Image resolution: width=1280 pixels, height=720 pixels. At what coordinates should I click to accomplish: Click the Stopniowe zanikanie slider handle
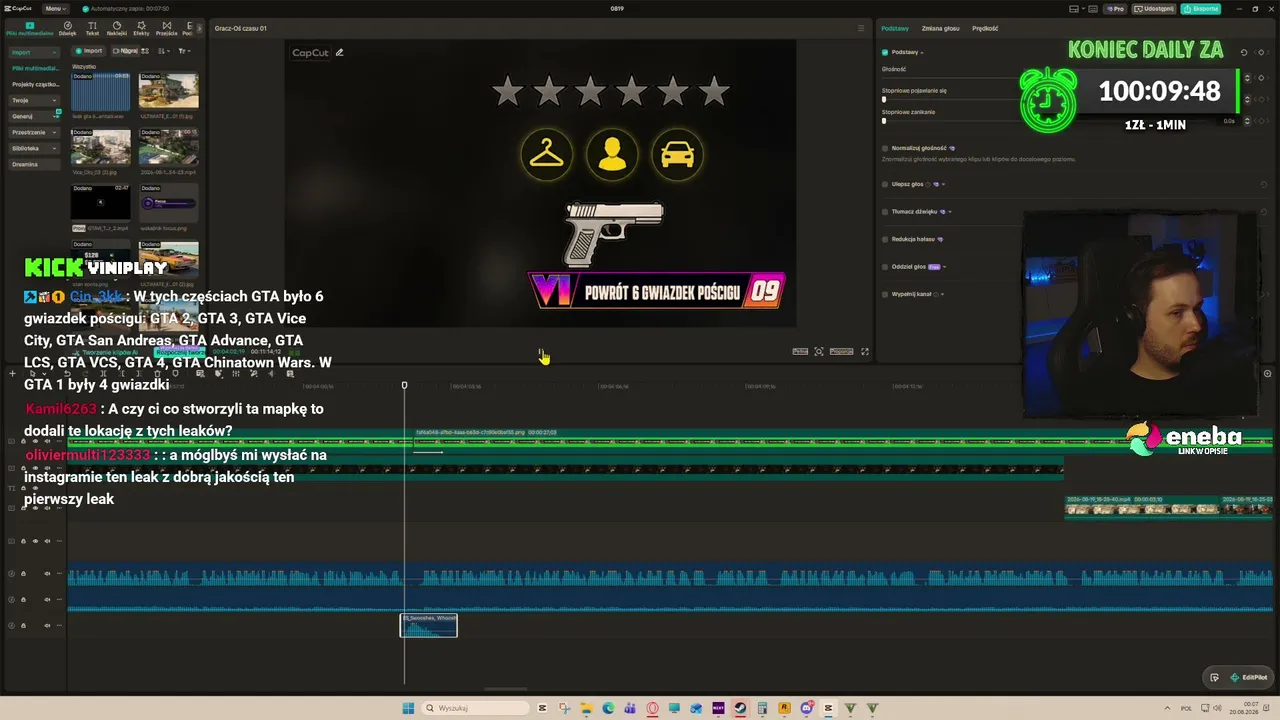click(x=884, y=121)
